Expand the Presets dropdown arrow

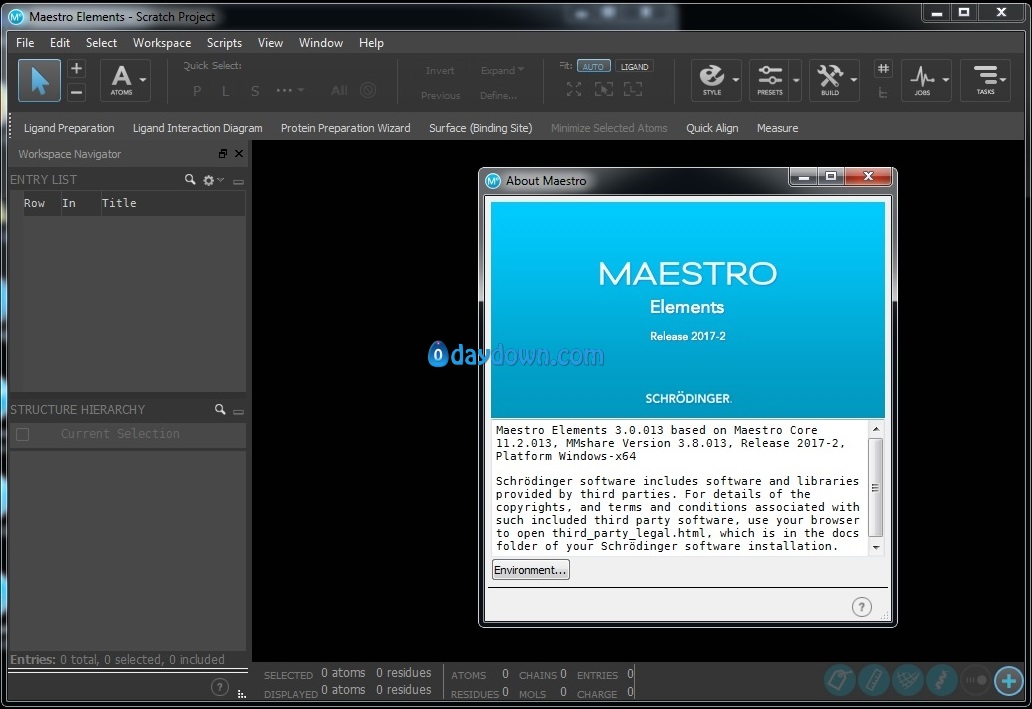tap(796, 80)
